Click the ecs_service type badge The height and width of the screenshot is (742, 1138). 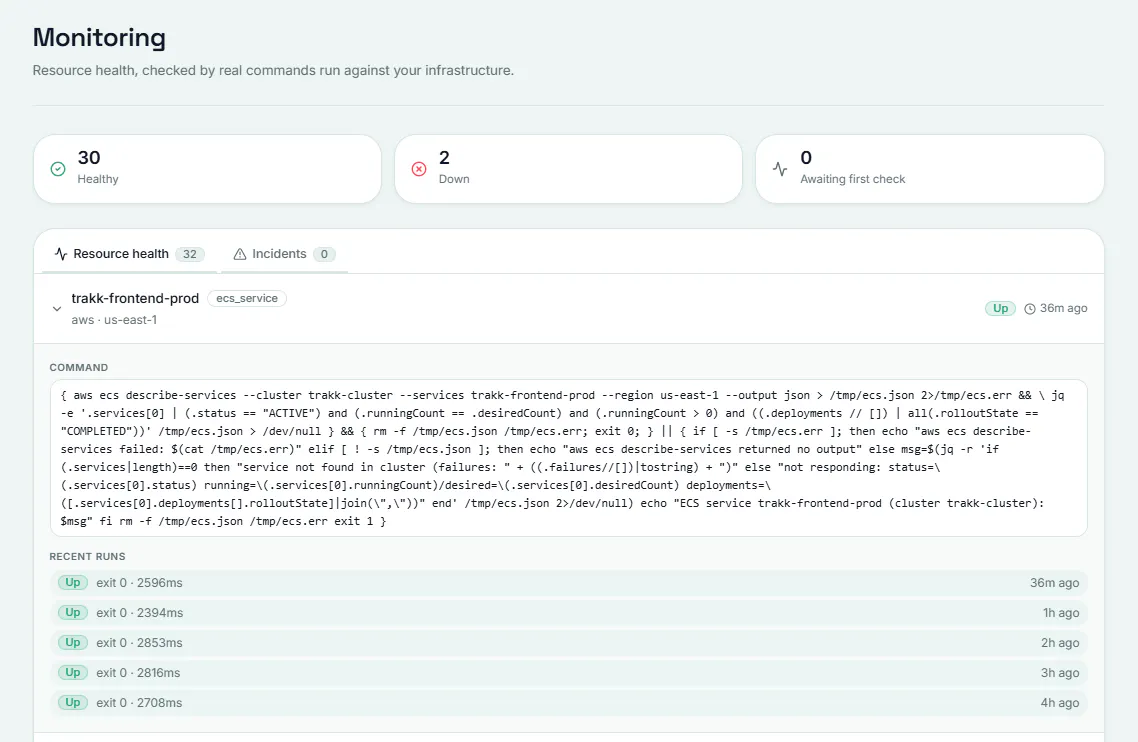point(247,298)
